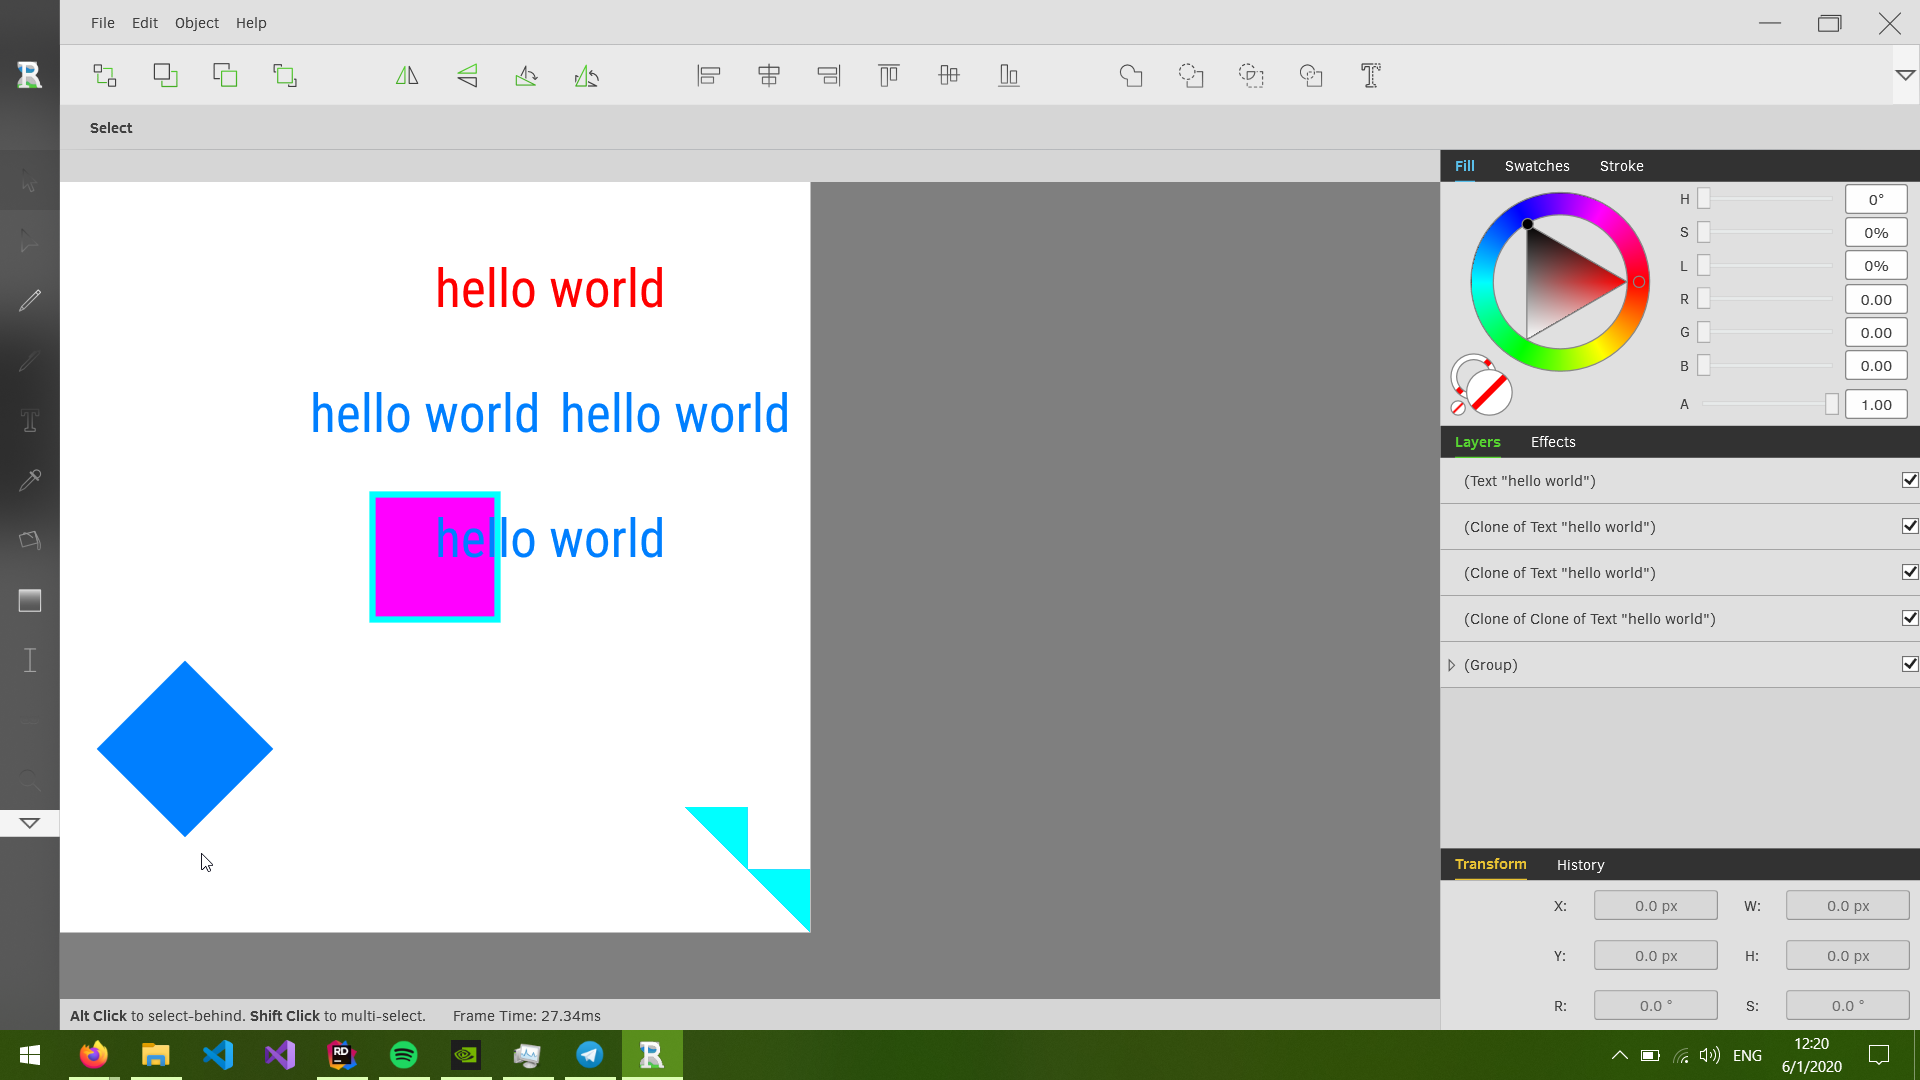Expand the left toolbox overflow arrow
Screen dimensions: 1920x1080
point(30,823)
